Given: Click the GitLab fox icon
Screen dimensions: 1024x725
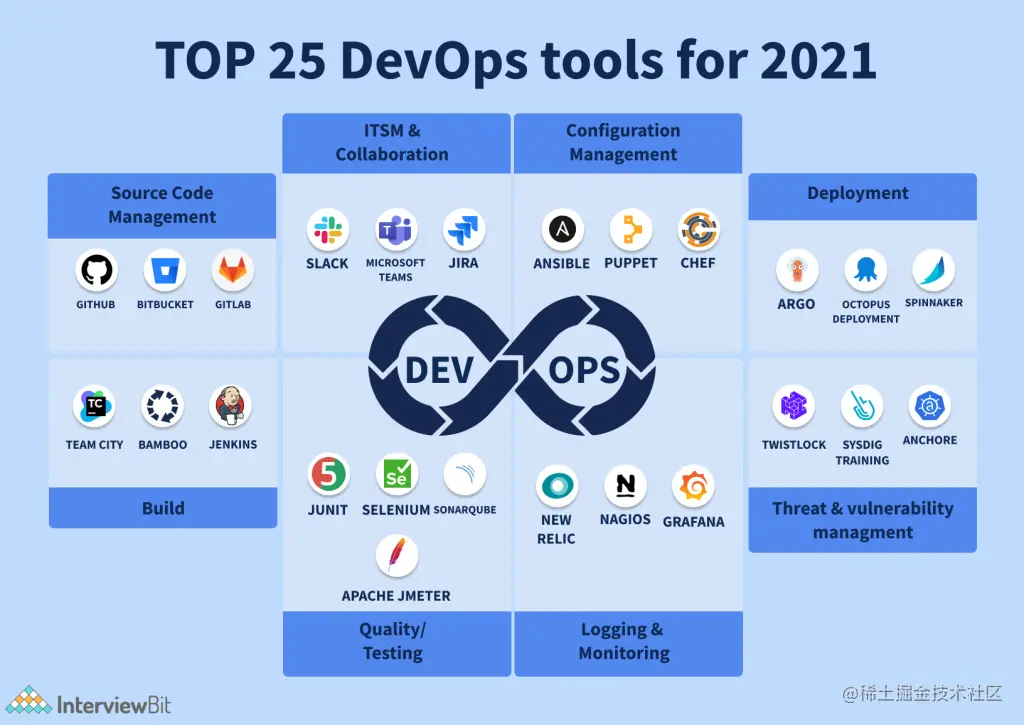Looking at the screenshot, I should coord(232,270).
